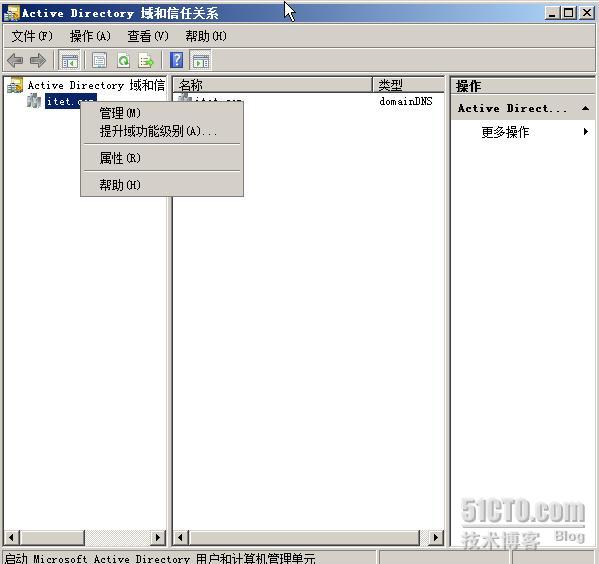Image resolution: width=599 pixels, height=564 pixels.
Task: Click the title bar application icon
Action: (x=11, y=13)
